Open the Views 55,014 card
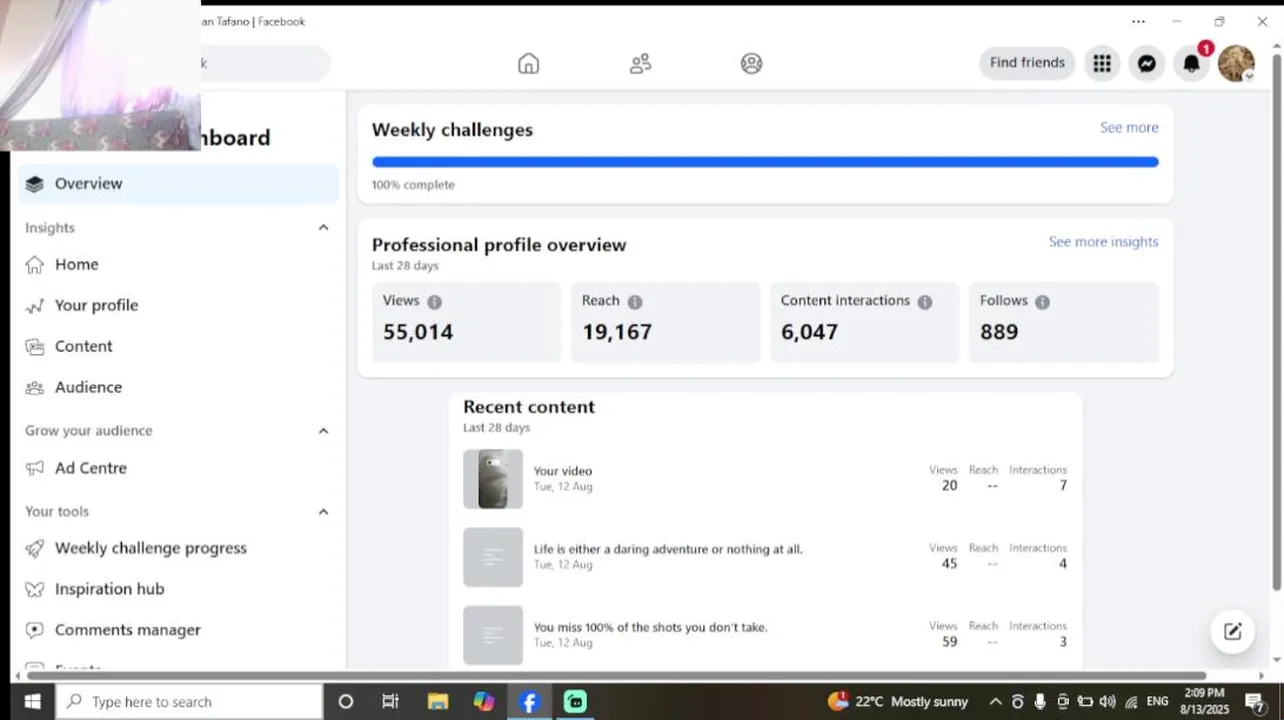 coord(466,322)
